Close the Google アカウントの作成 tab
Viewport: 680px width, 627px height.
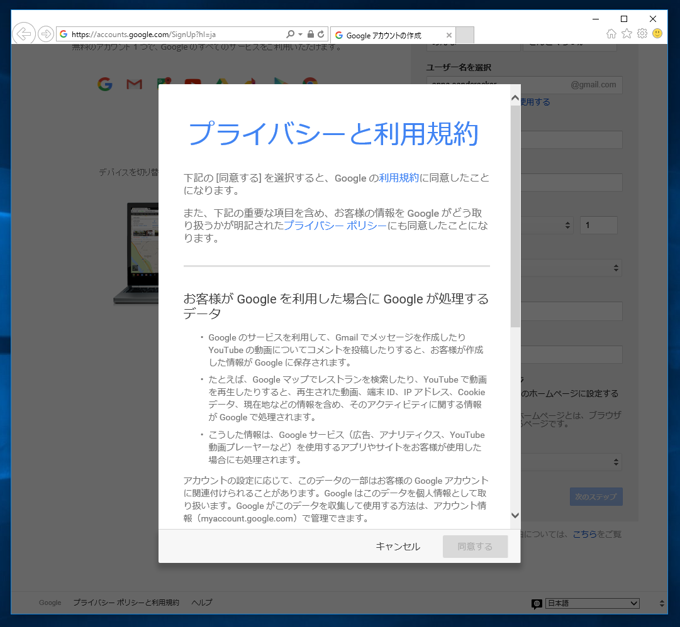point(449,35)
